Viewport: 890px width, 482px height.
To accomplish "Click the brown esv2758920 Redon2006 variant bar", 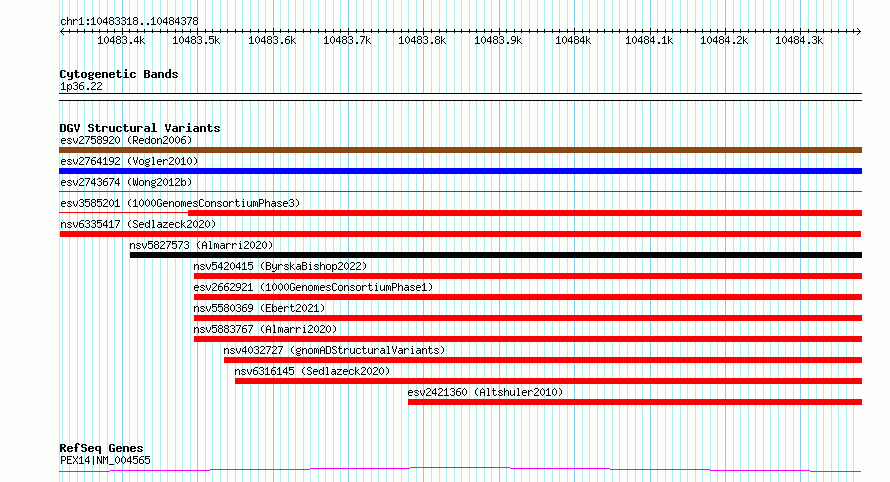I will coord(460,150).
